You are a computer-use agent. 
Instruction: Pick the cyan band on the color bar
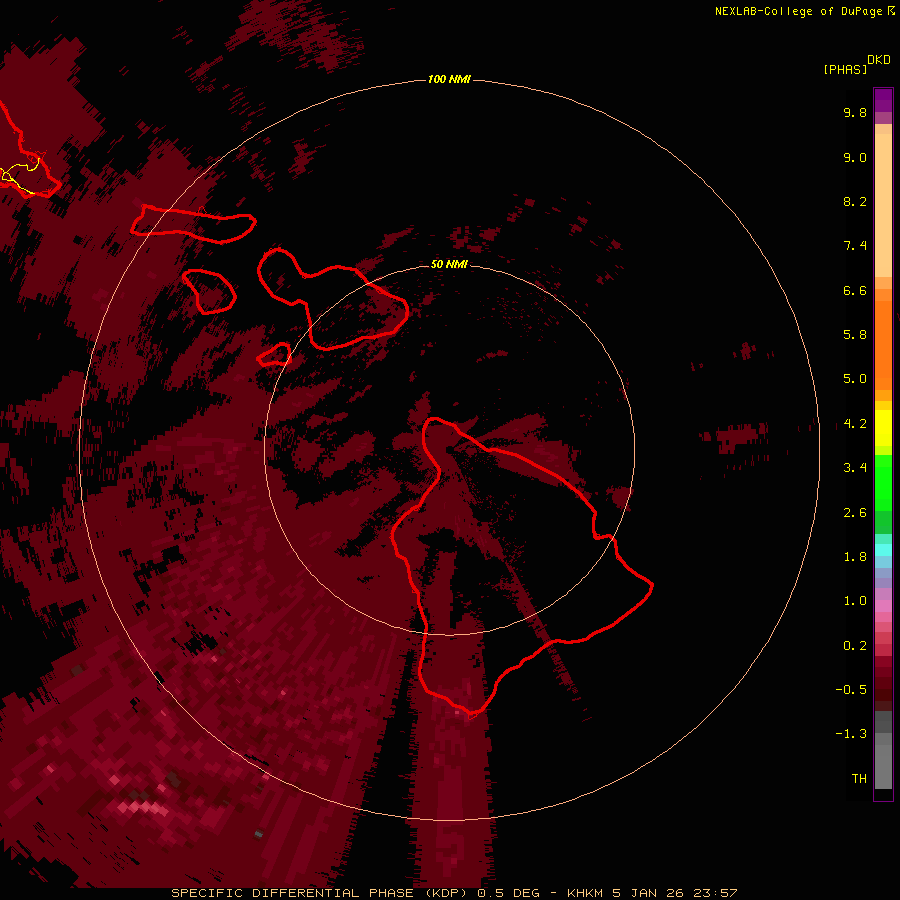click(883, 549)
